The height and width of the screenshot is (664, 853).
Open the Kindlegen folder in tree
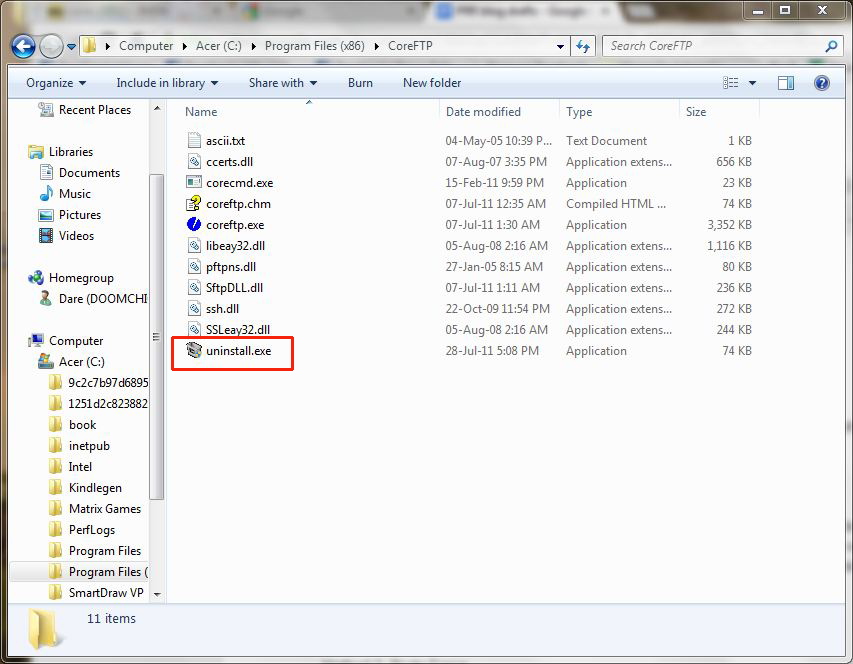click(95, 488)
